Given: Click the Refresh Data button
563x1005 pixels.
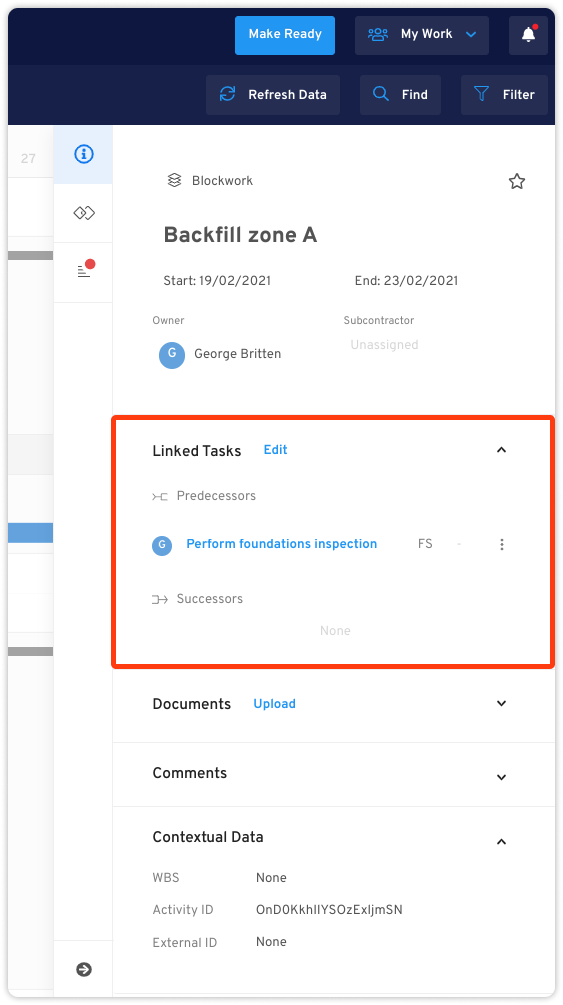Looking at the screenshot, I should coord(273,95).
